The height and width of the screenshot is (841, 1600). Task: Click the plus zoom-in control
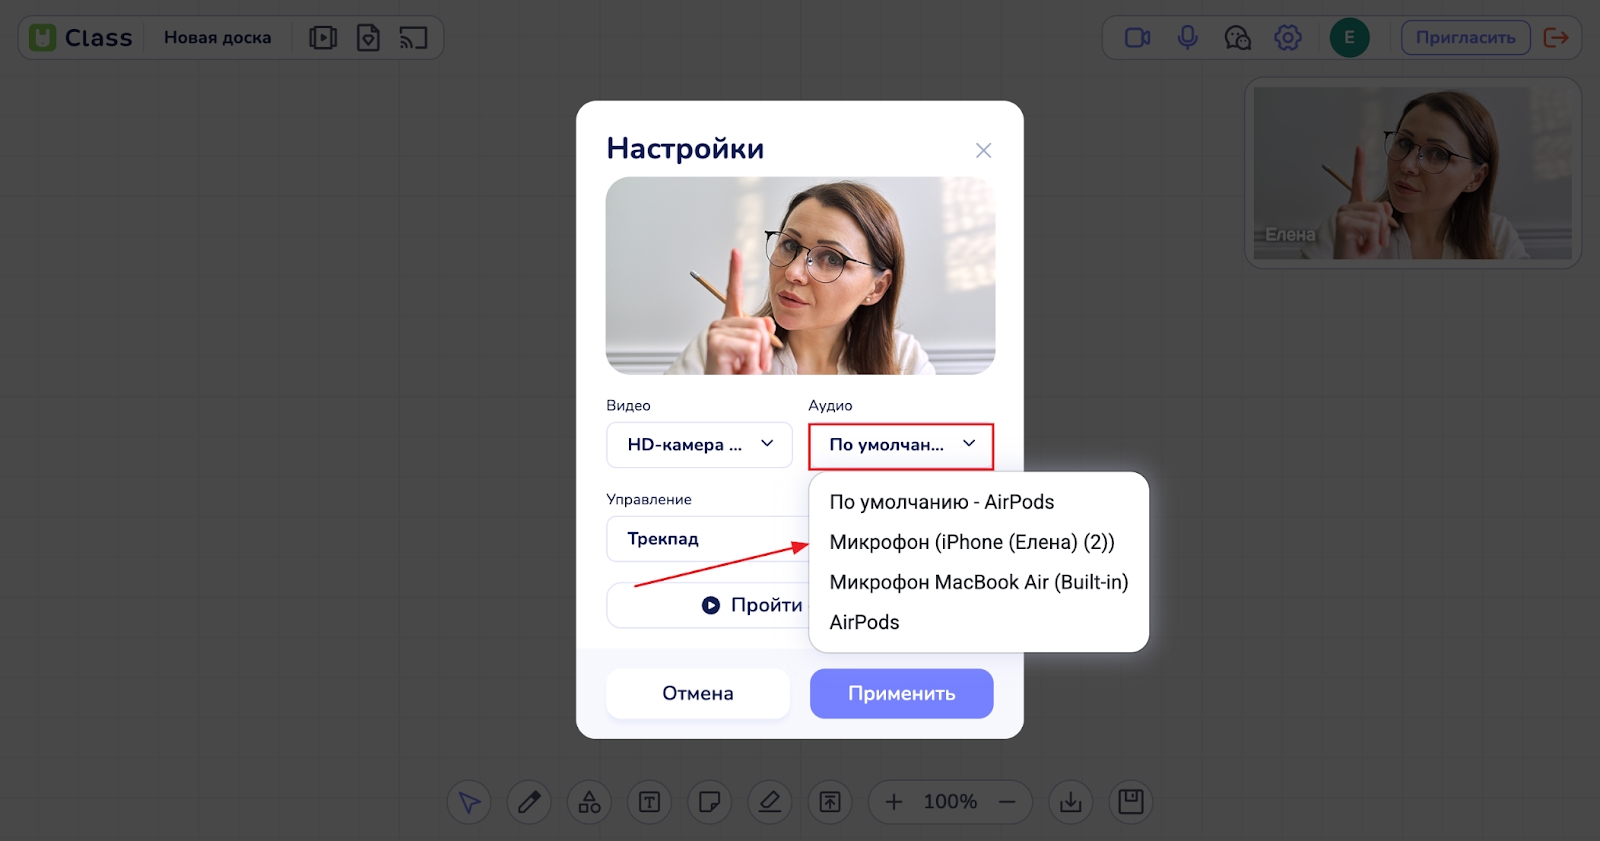pos(894,802)
